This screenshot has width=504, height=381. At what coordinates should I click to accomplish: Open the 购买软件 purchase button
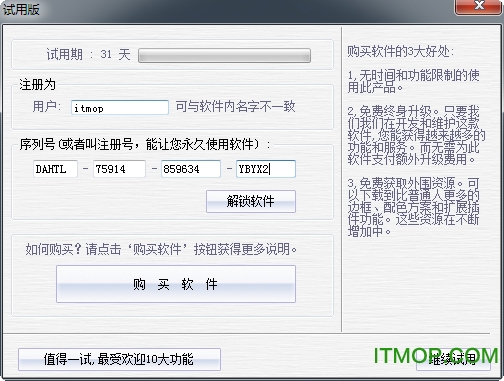coord(176,284)
